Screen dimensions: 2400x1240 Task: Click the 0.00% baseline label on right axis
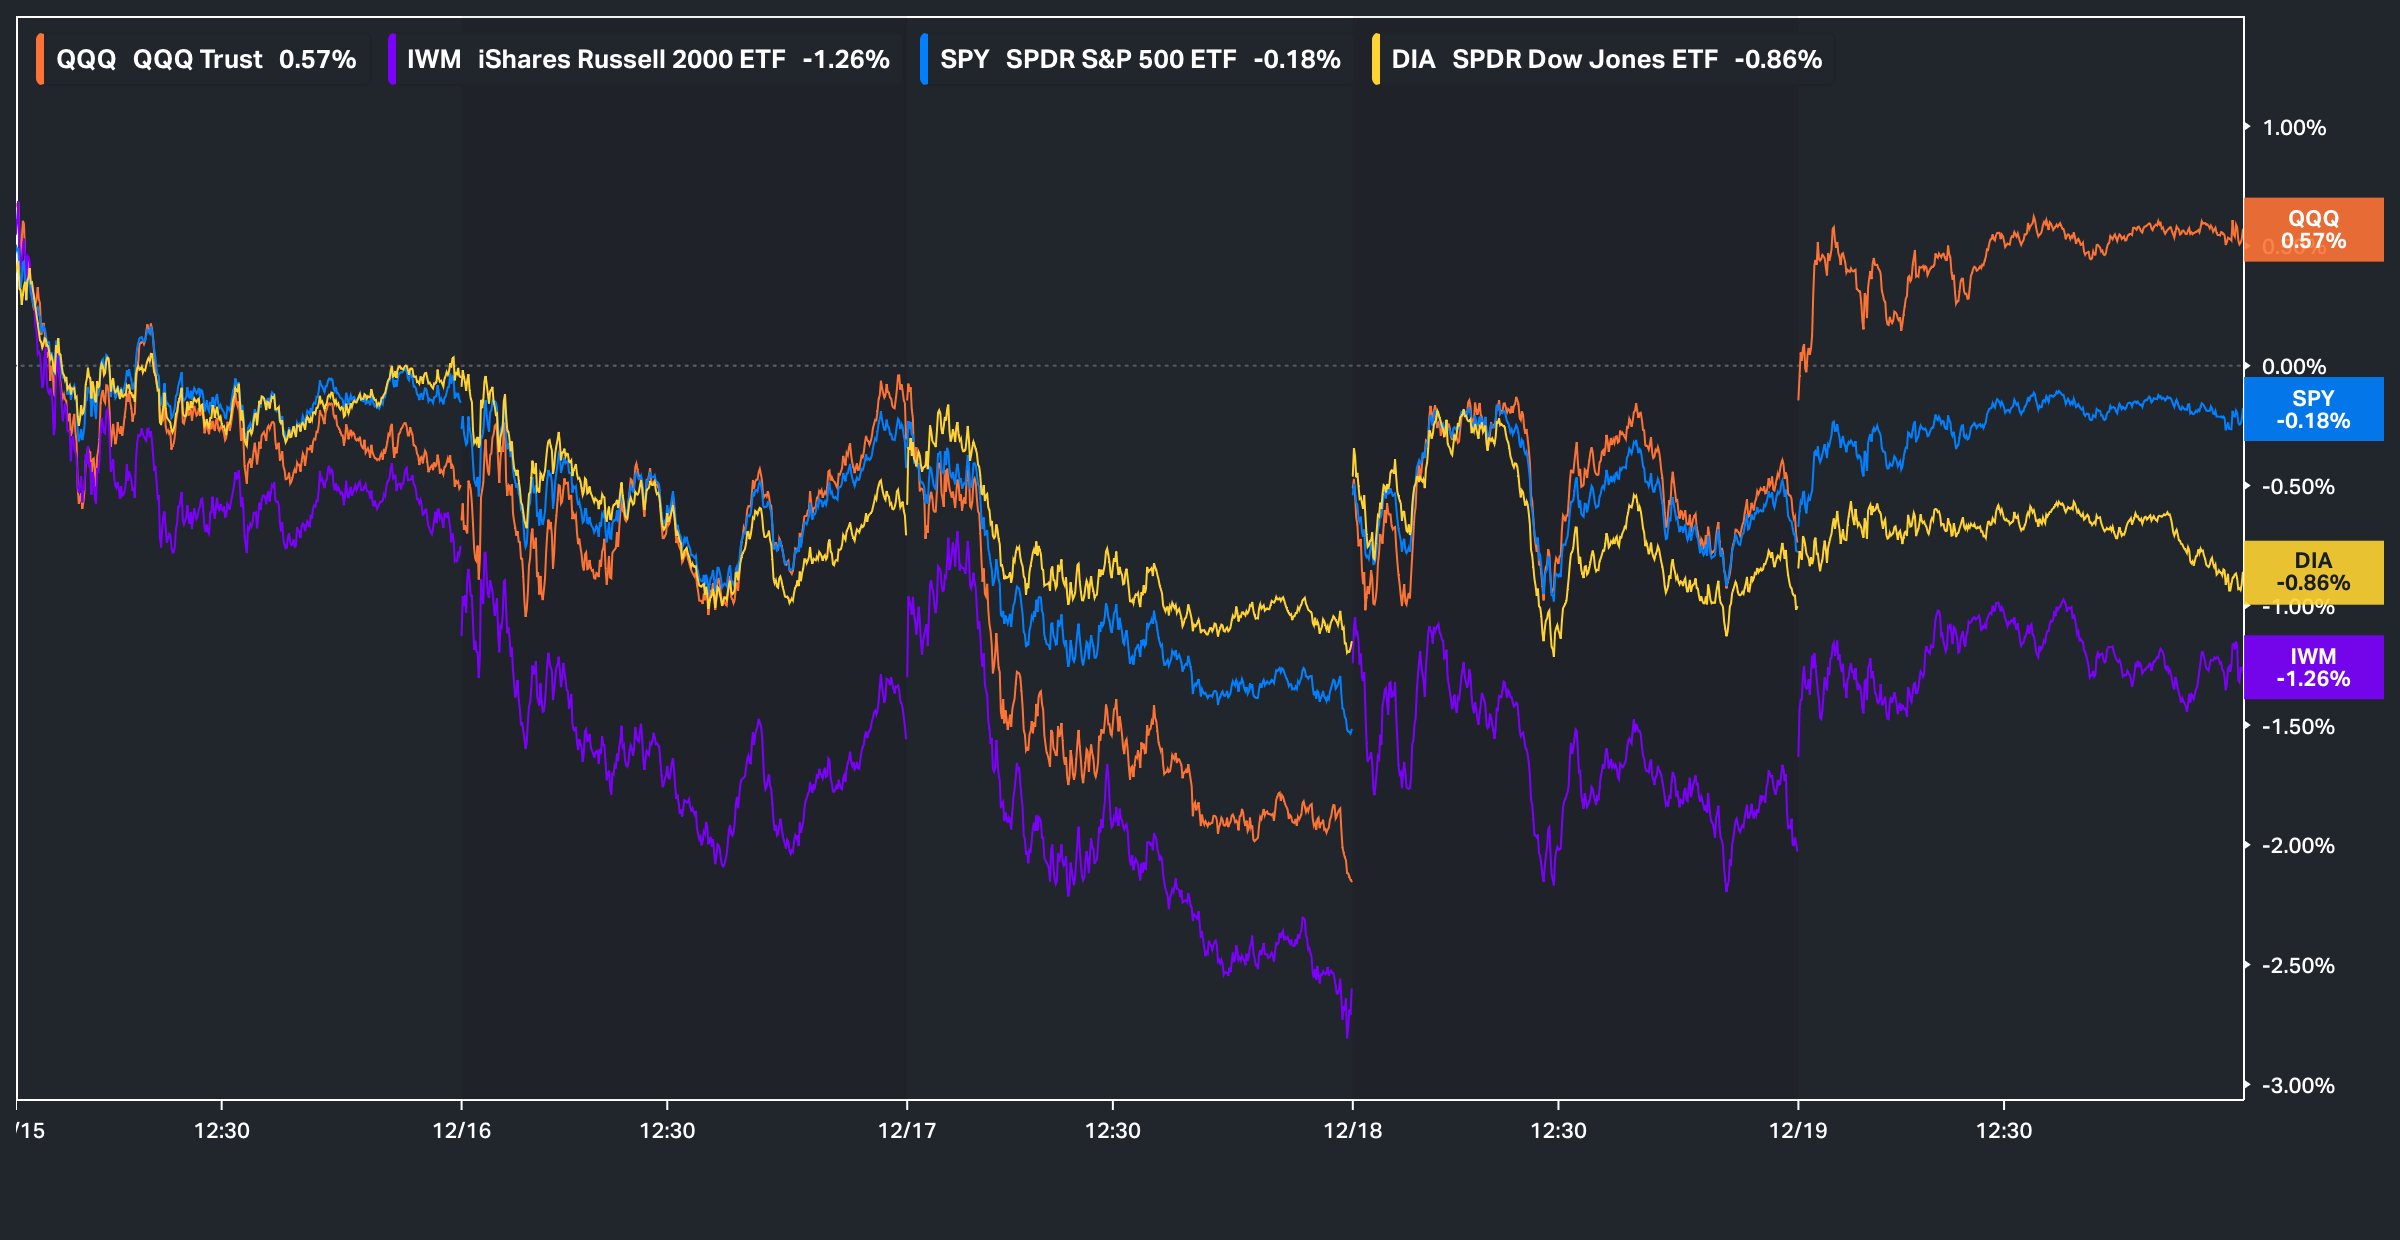click(2294, 367)
